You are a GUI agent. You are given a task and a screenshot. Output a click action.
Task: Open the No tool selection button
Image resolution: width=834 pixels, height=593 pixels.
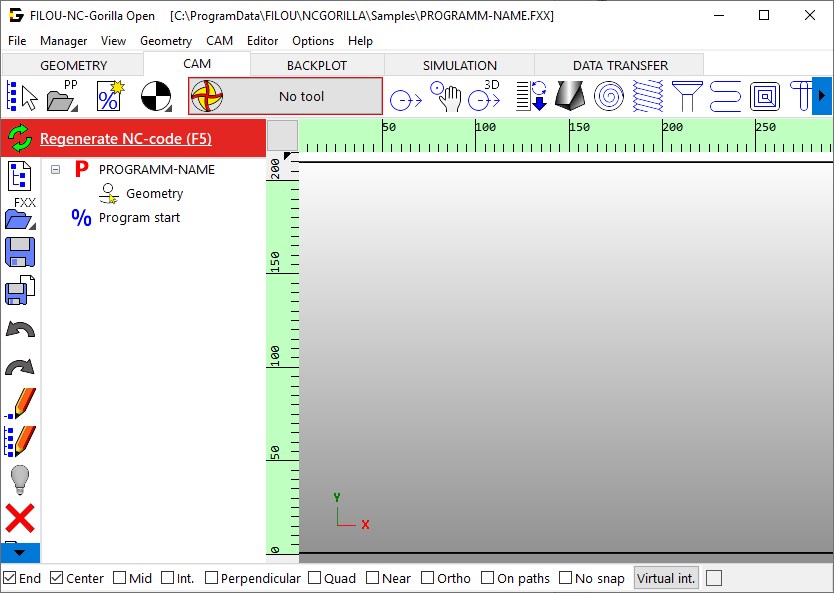(x=285, y=96)
